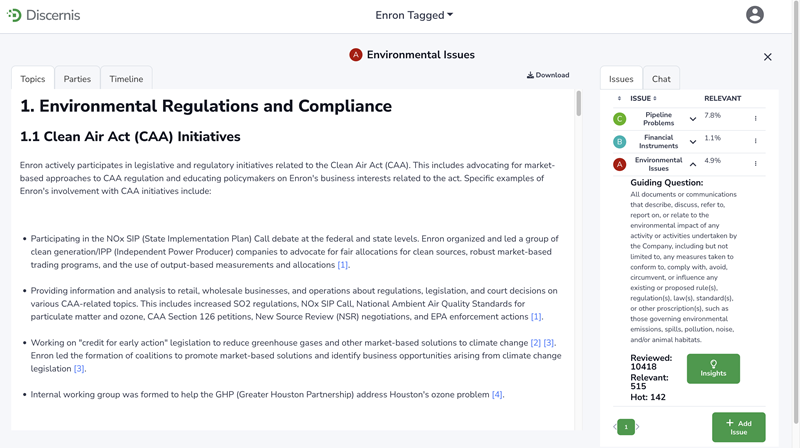Switch to the Timeline tab
Viewport: 800px width, 448px height.
(x=126, y=79)
